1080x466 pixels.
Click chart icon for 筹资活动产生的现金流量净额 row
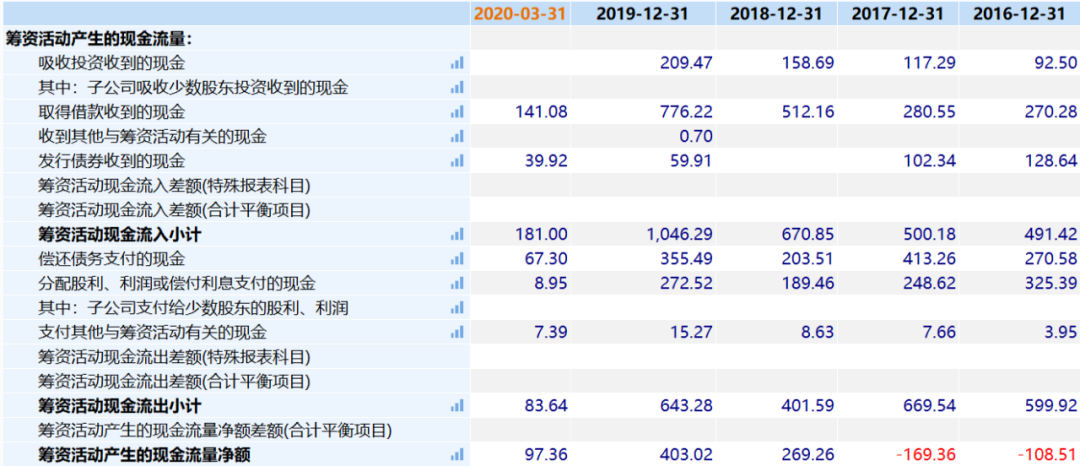[x=457, y=455]
